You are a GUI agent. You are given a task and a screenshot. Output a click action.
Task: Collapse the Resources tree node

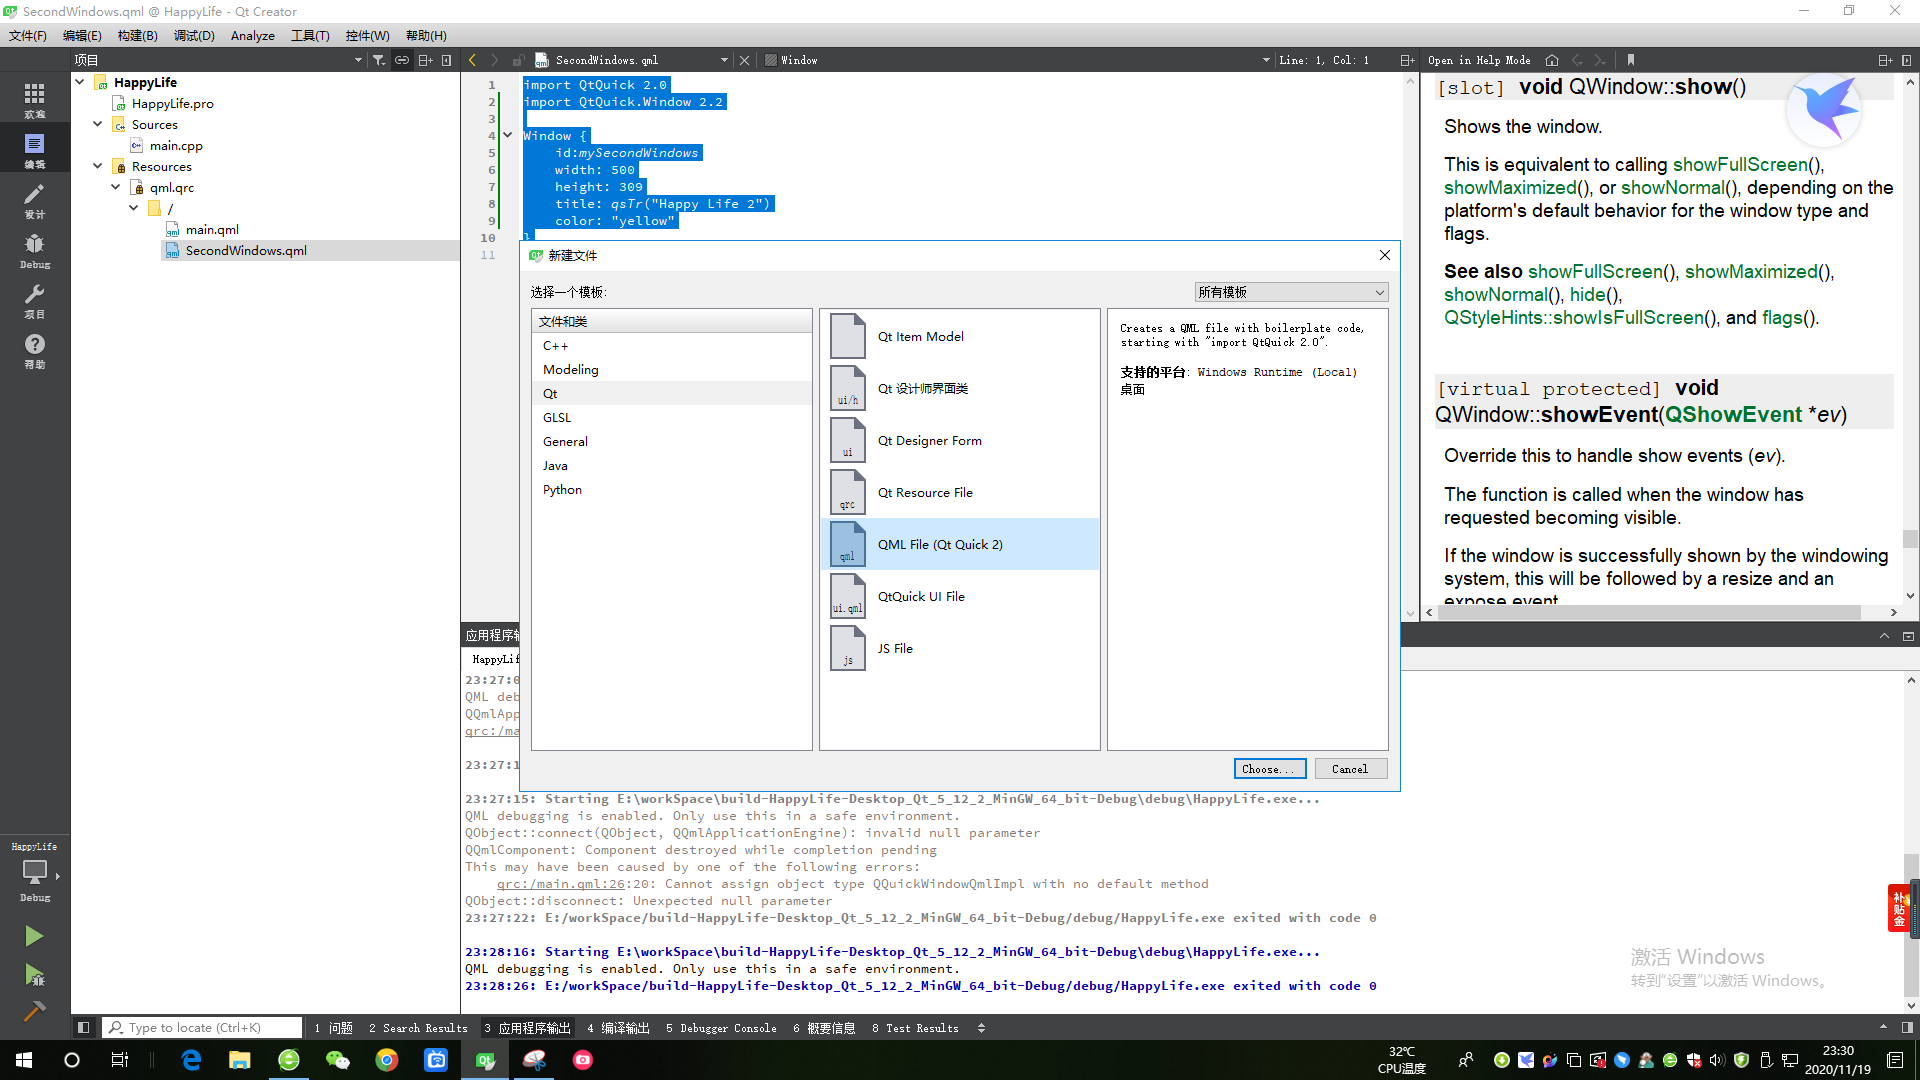tap(98, 166)
